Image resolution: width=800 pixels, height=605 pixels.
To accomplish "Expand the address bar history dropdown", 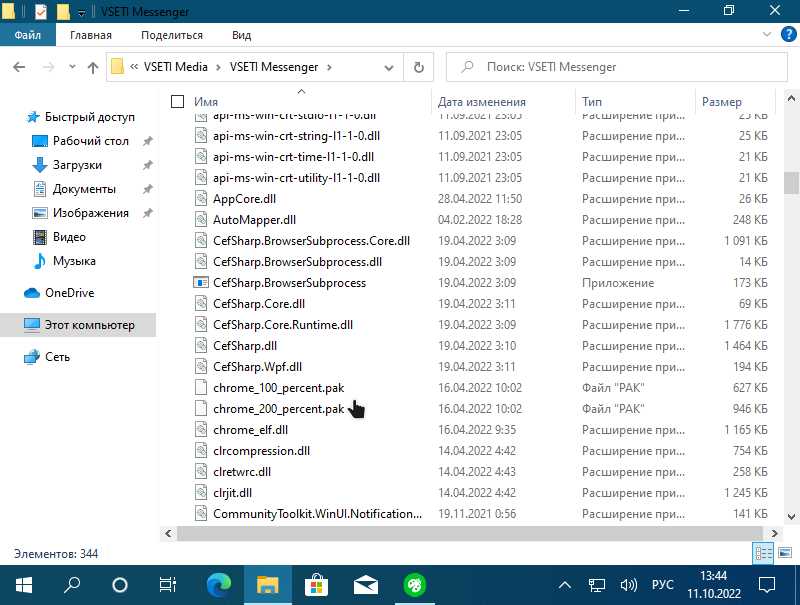I will tap(389, 67).
